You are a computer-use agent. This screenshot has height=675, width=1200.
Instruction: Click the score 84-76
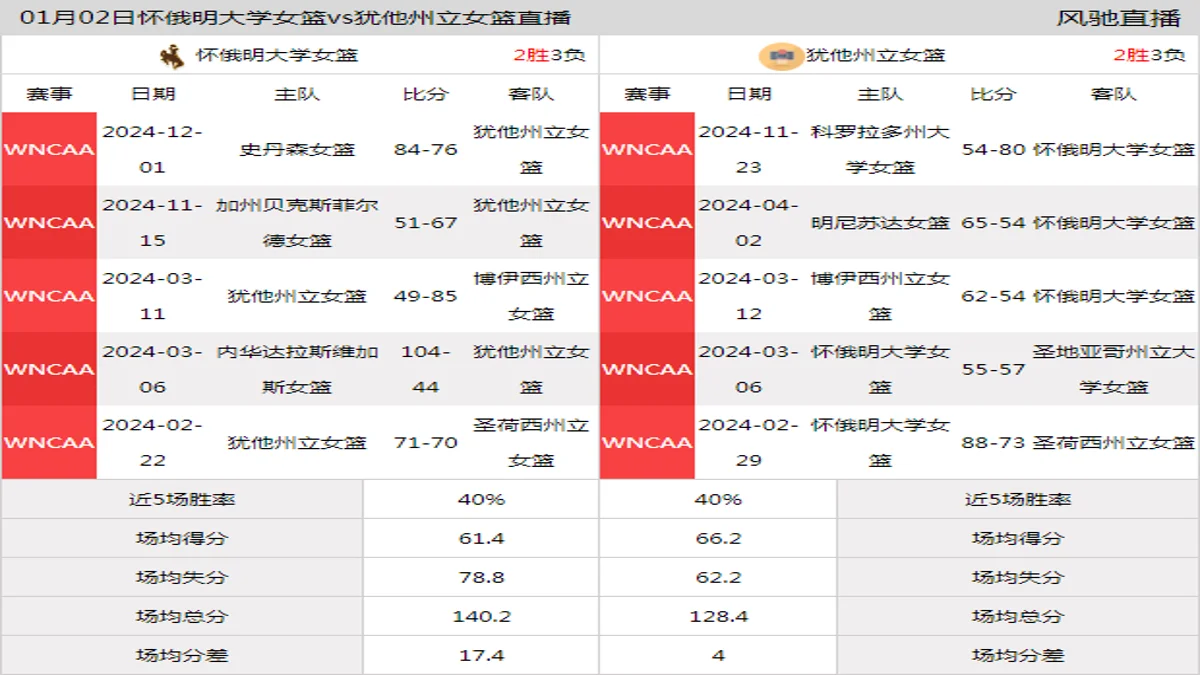(x=426, y=149)
